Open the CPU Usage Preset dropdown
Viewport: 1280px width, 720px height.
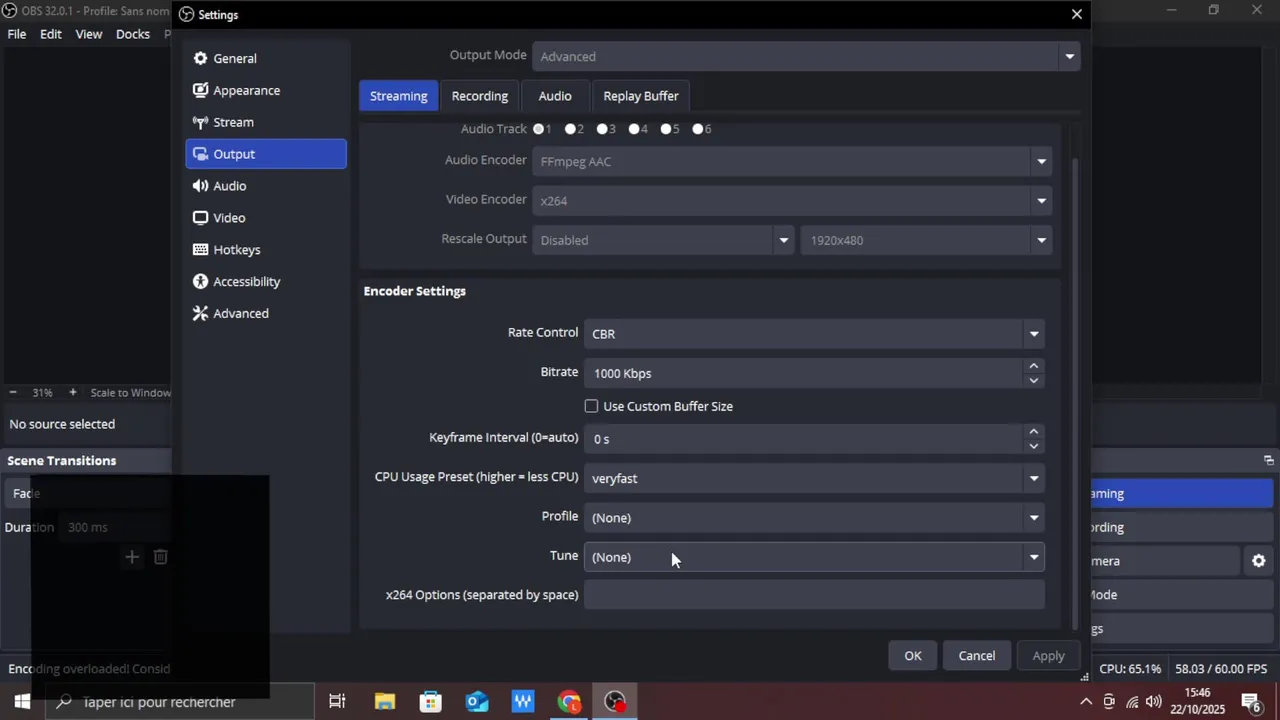tap(814, 478)
